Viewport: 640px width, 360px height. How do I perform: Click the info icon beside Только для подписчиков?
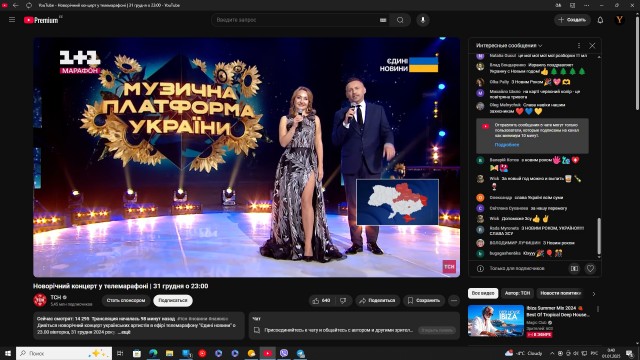[x=480, y=269]
